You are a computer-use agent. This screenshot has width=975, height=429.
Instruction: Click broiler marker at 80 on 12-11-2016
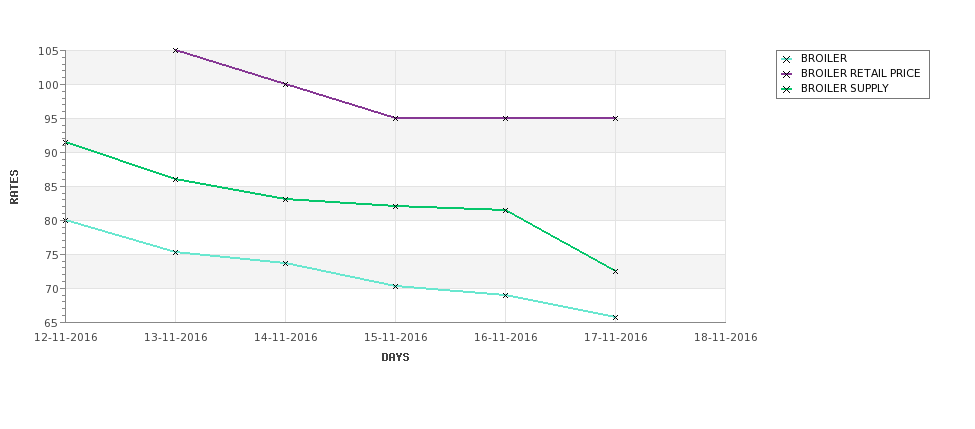click(65, 220)
